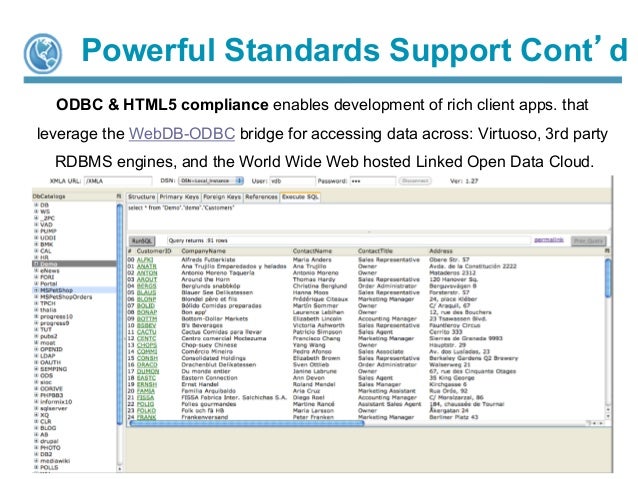The width and height of the screenshot is (638, 479).
Task: Click the CustomerID column header
Action: (154, 251)
